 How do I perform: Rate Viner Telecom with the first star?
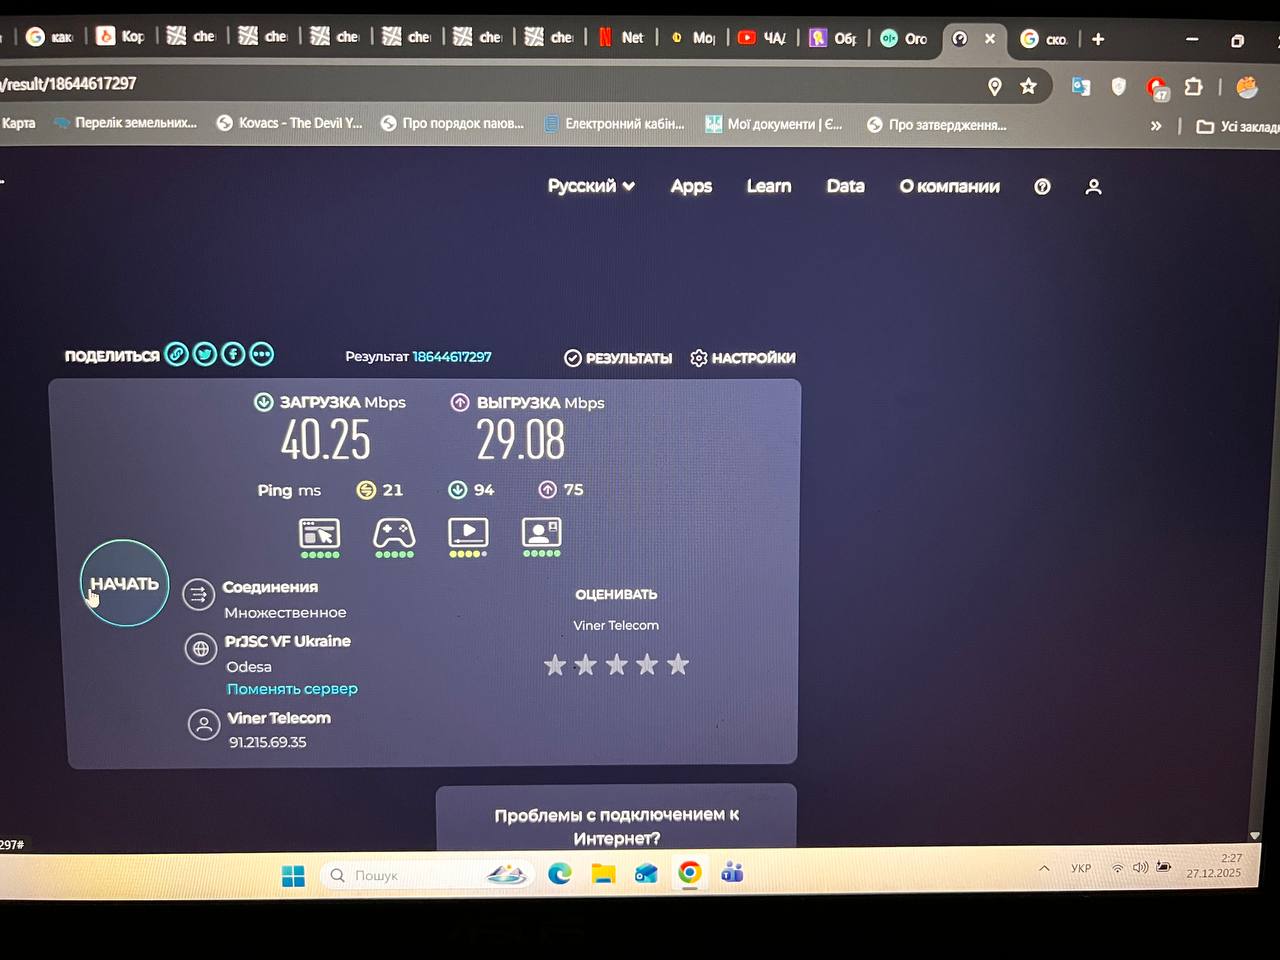[555, 664]
